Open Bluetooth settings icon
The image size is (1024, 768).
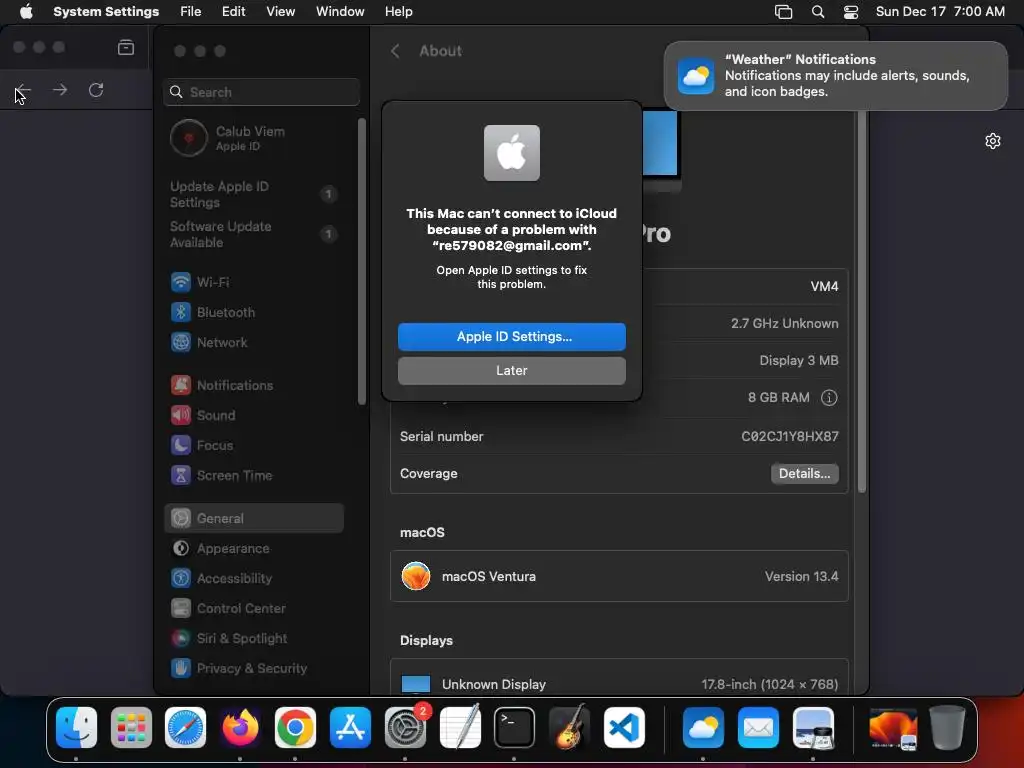tap(181, 312)
